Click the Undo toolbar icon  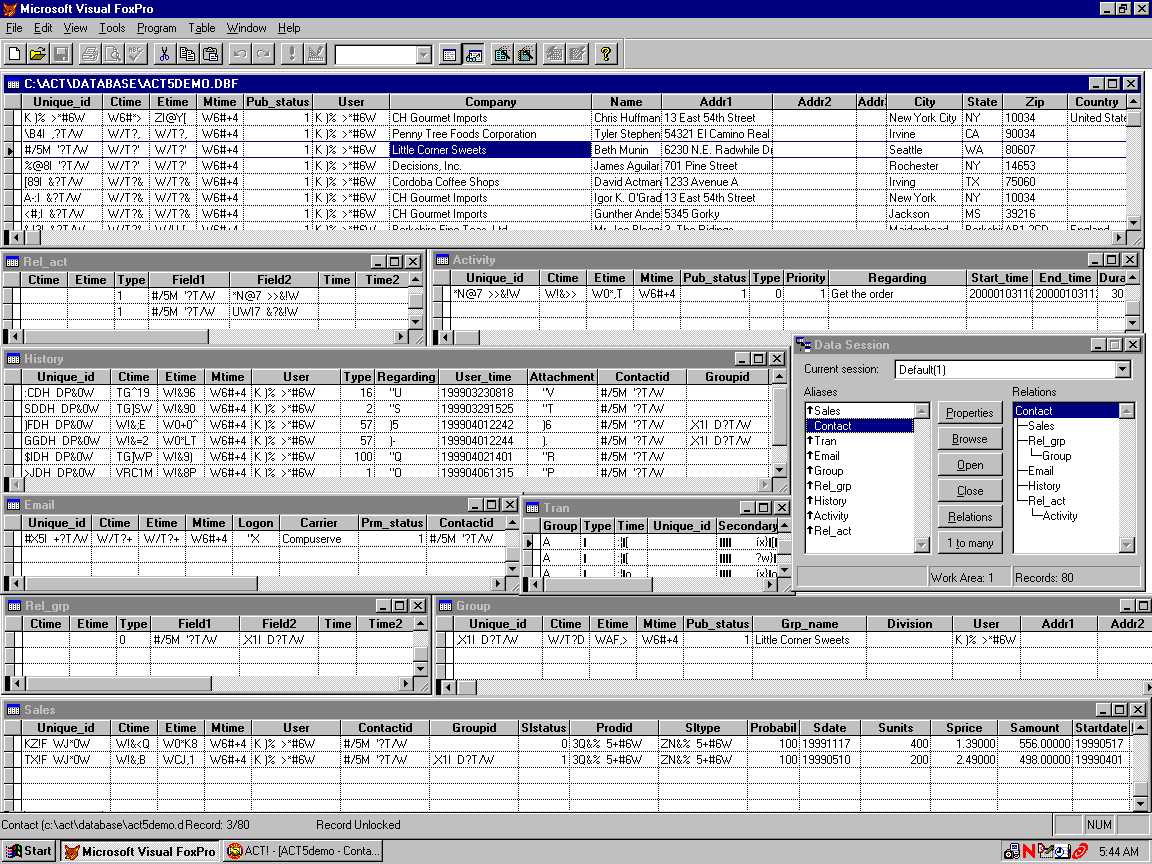[240, 54]
